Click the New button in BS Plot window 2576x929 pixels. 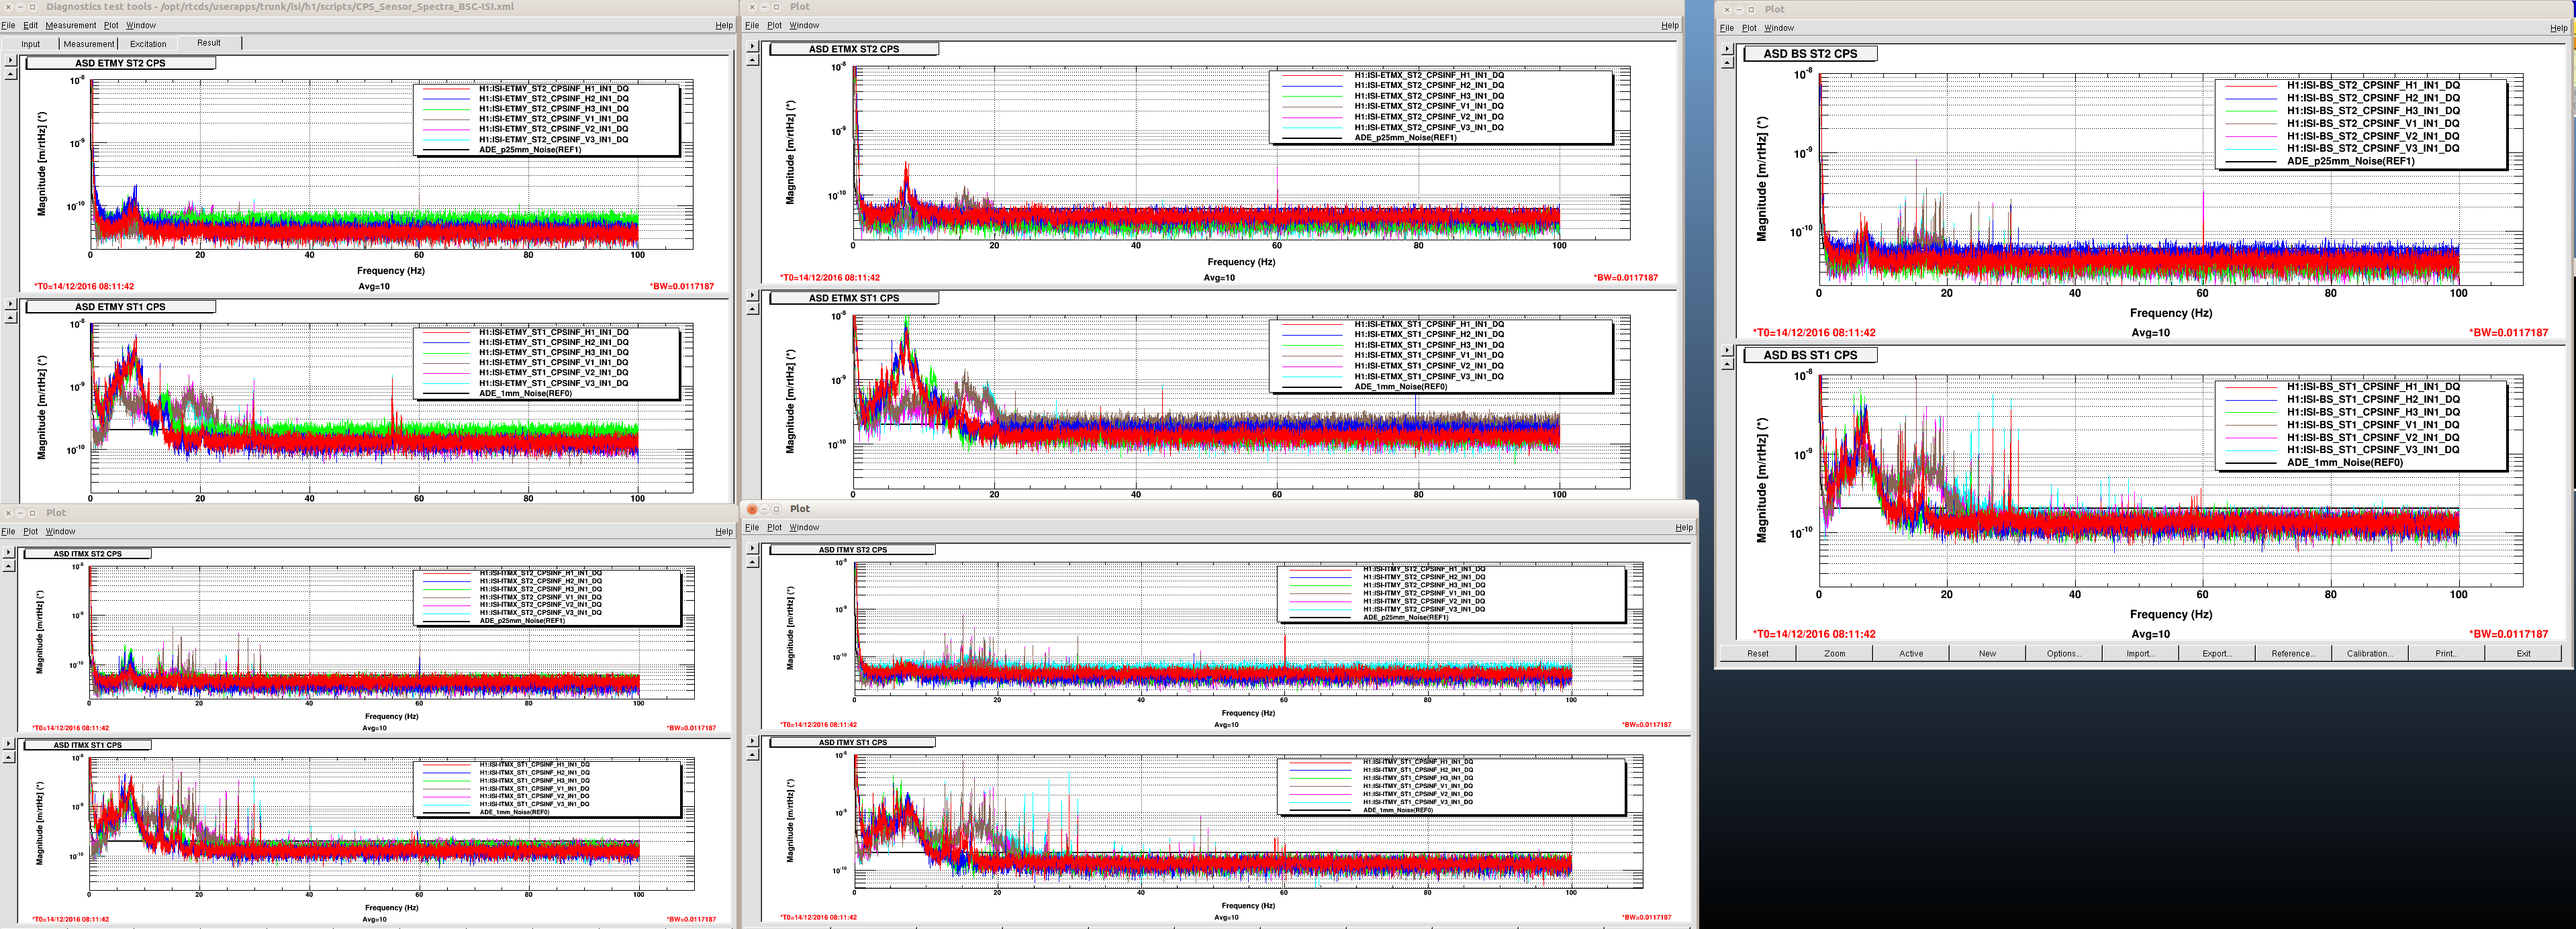pos(1987,654)
